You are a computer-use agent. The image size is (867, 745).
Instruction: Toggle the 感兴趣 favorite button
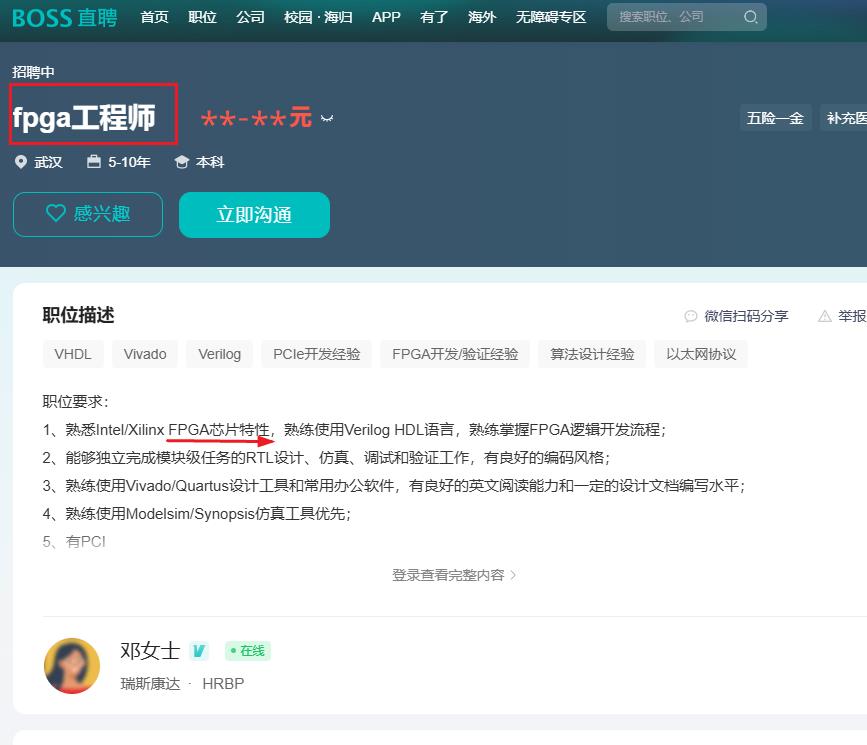click(88, 214)
